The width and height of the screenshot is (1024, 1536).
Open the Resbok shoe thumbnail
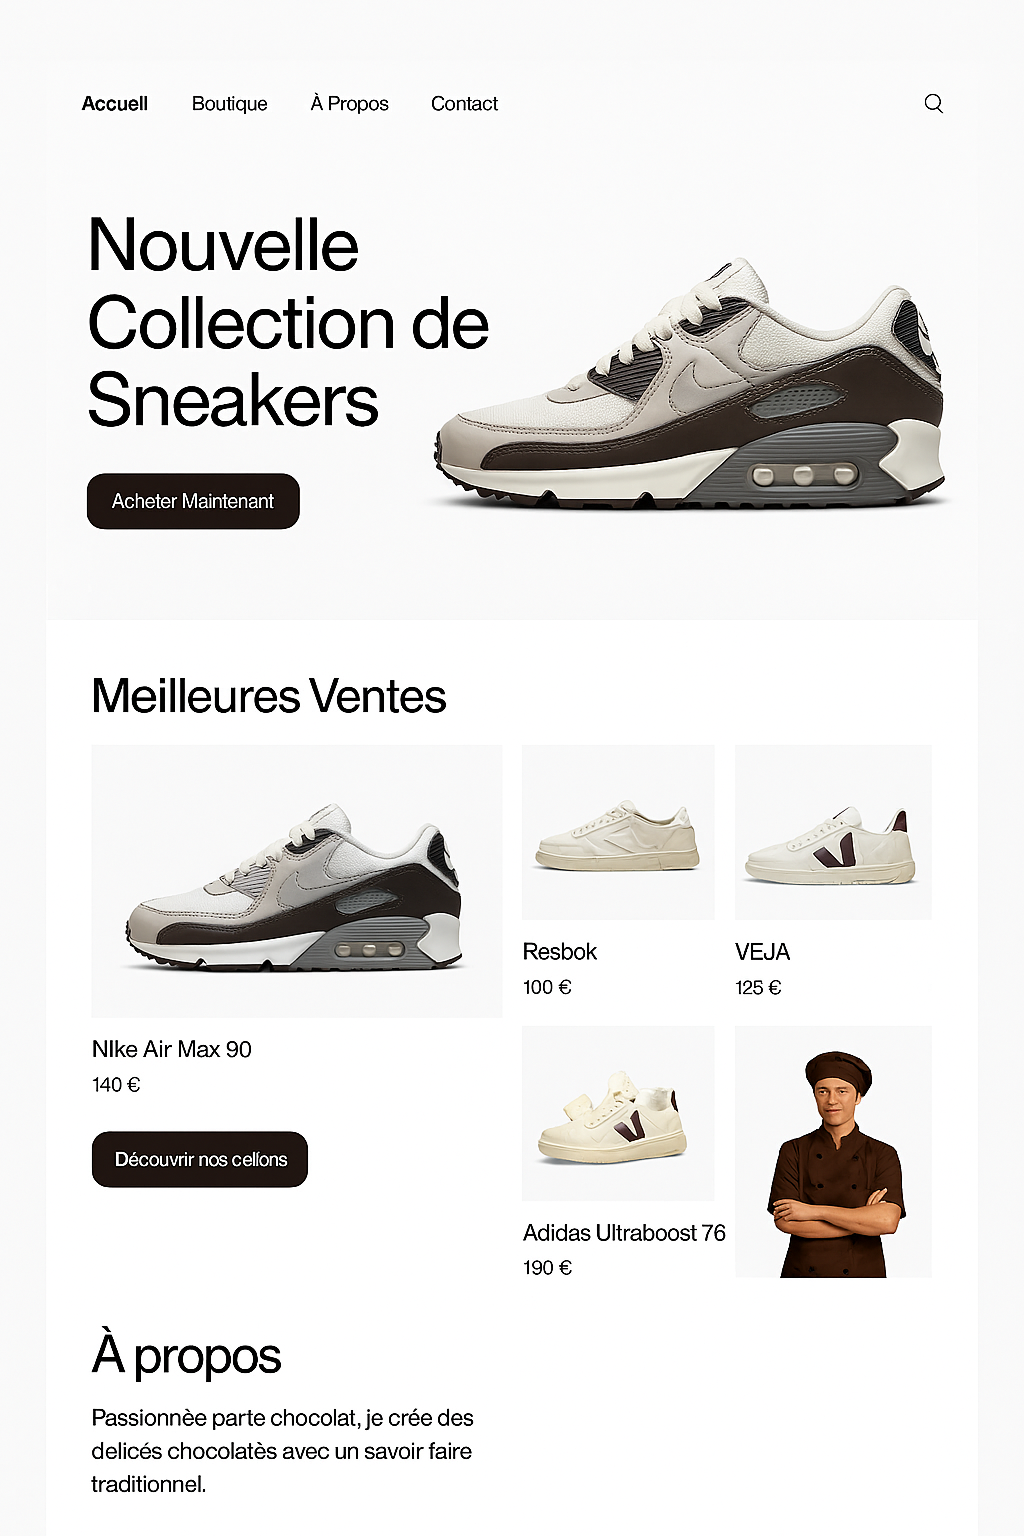pos(618,832)
